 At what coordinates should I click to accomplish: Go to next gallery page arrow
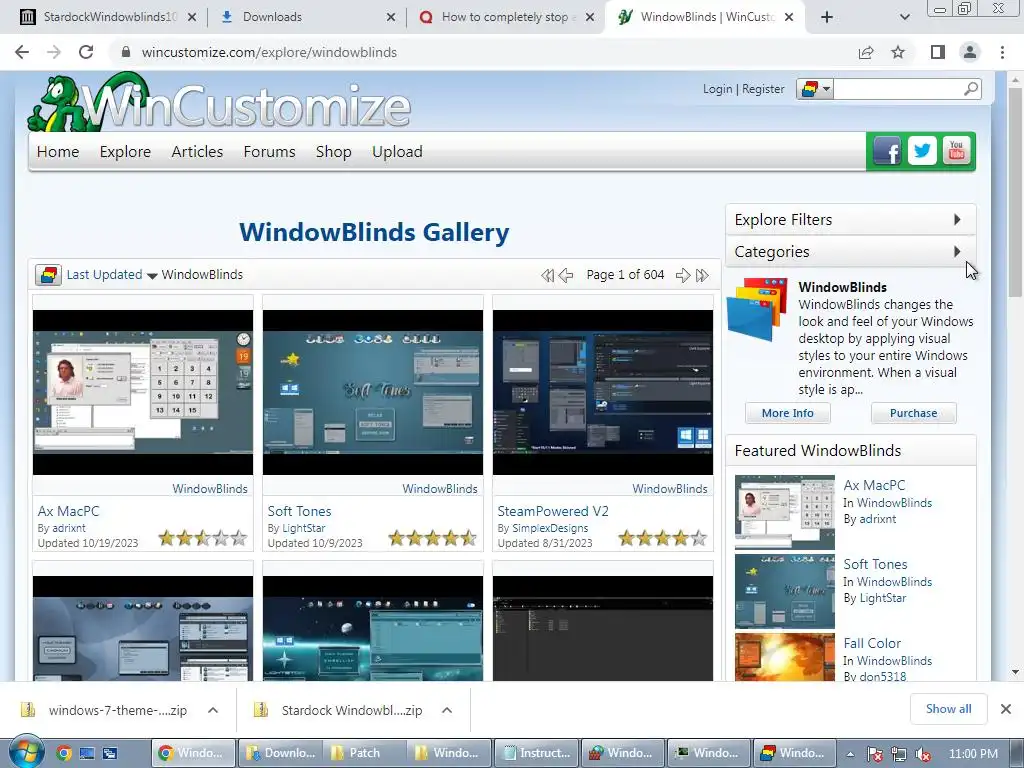coord(682,275)
